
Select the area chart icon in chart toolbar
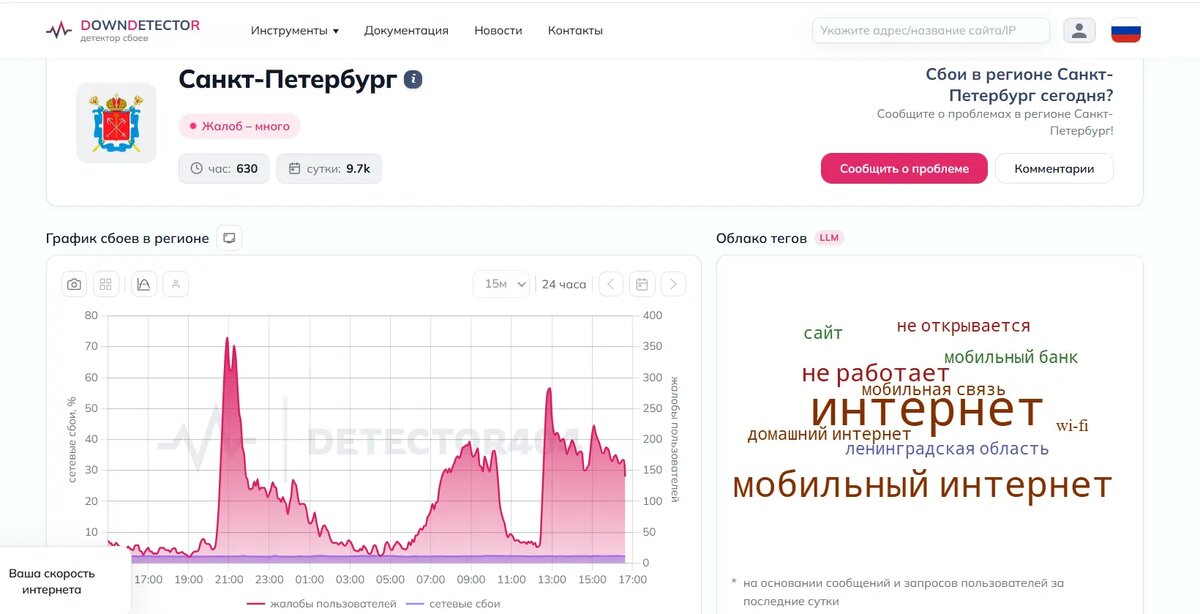tap(142, 284)
